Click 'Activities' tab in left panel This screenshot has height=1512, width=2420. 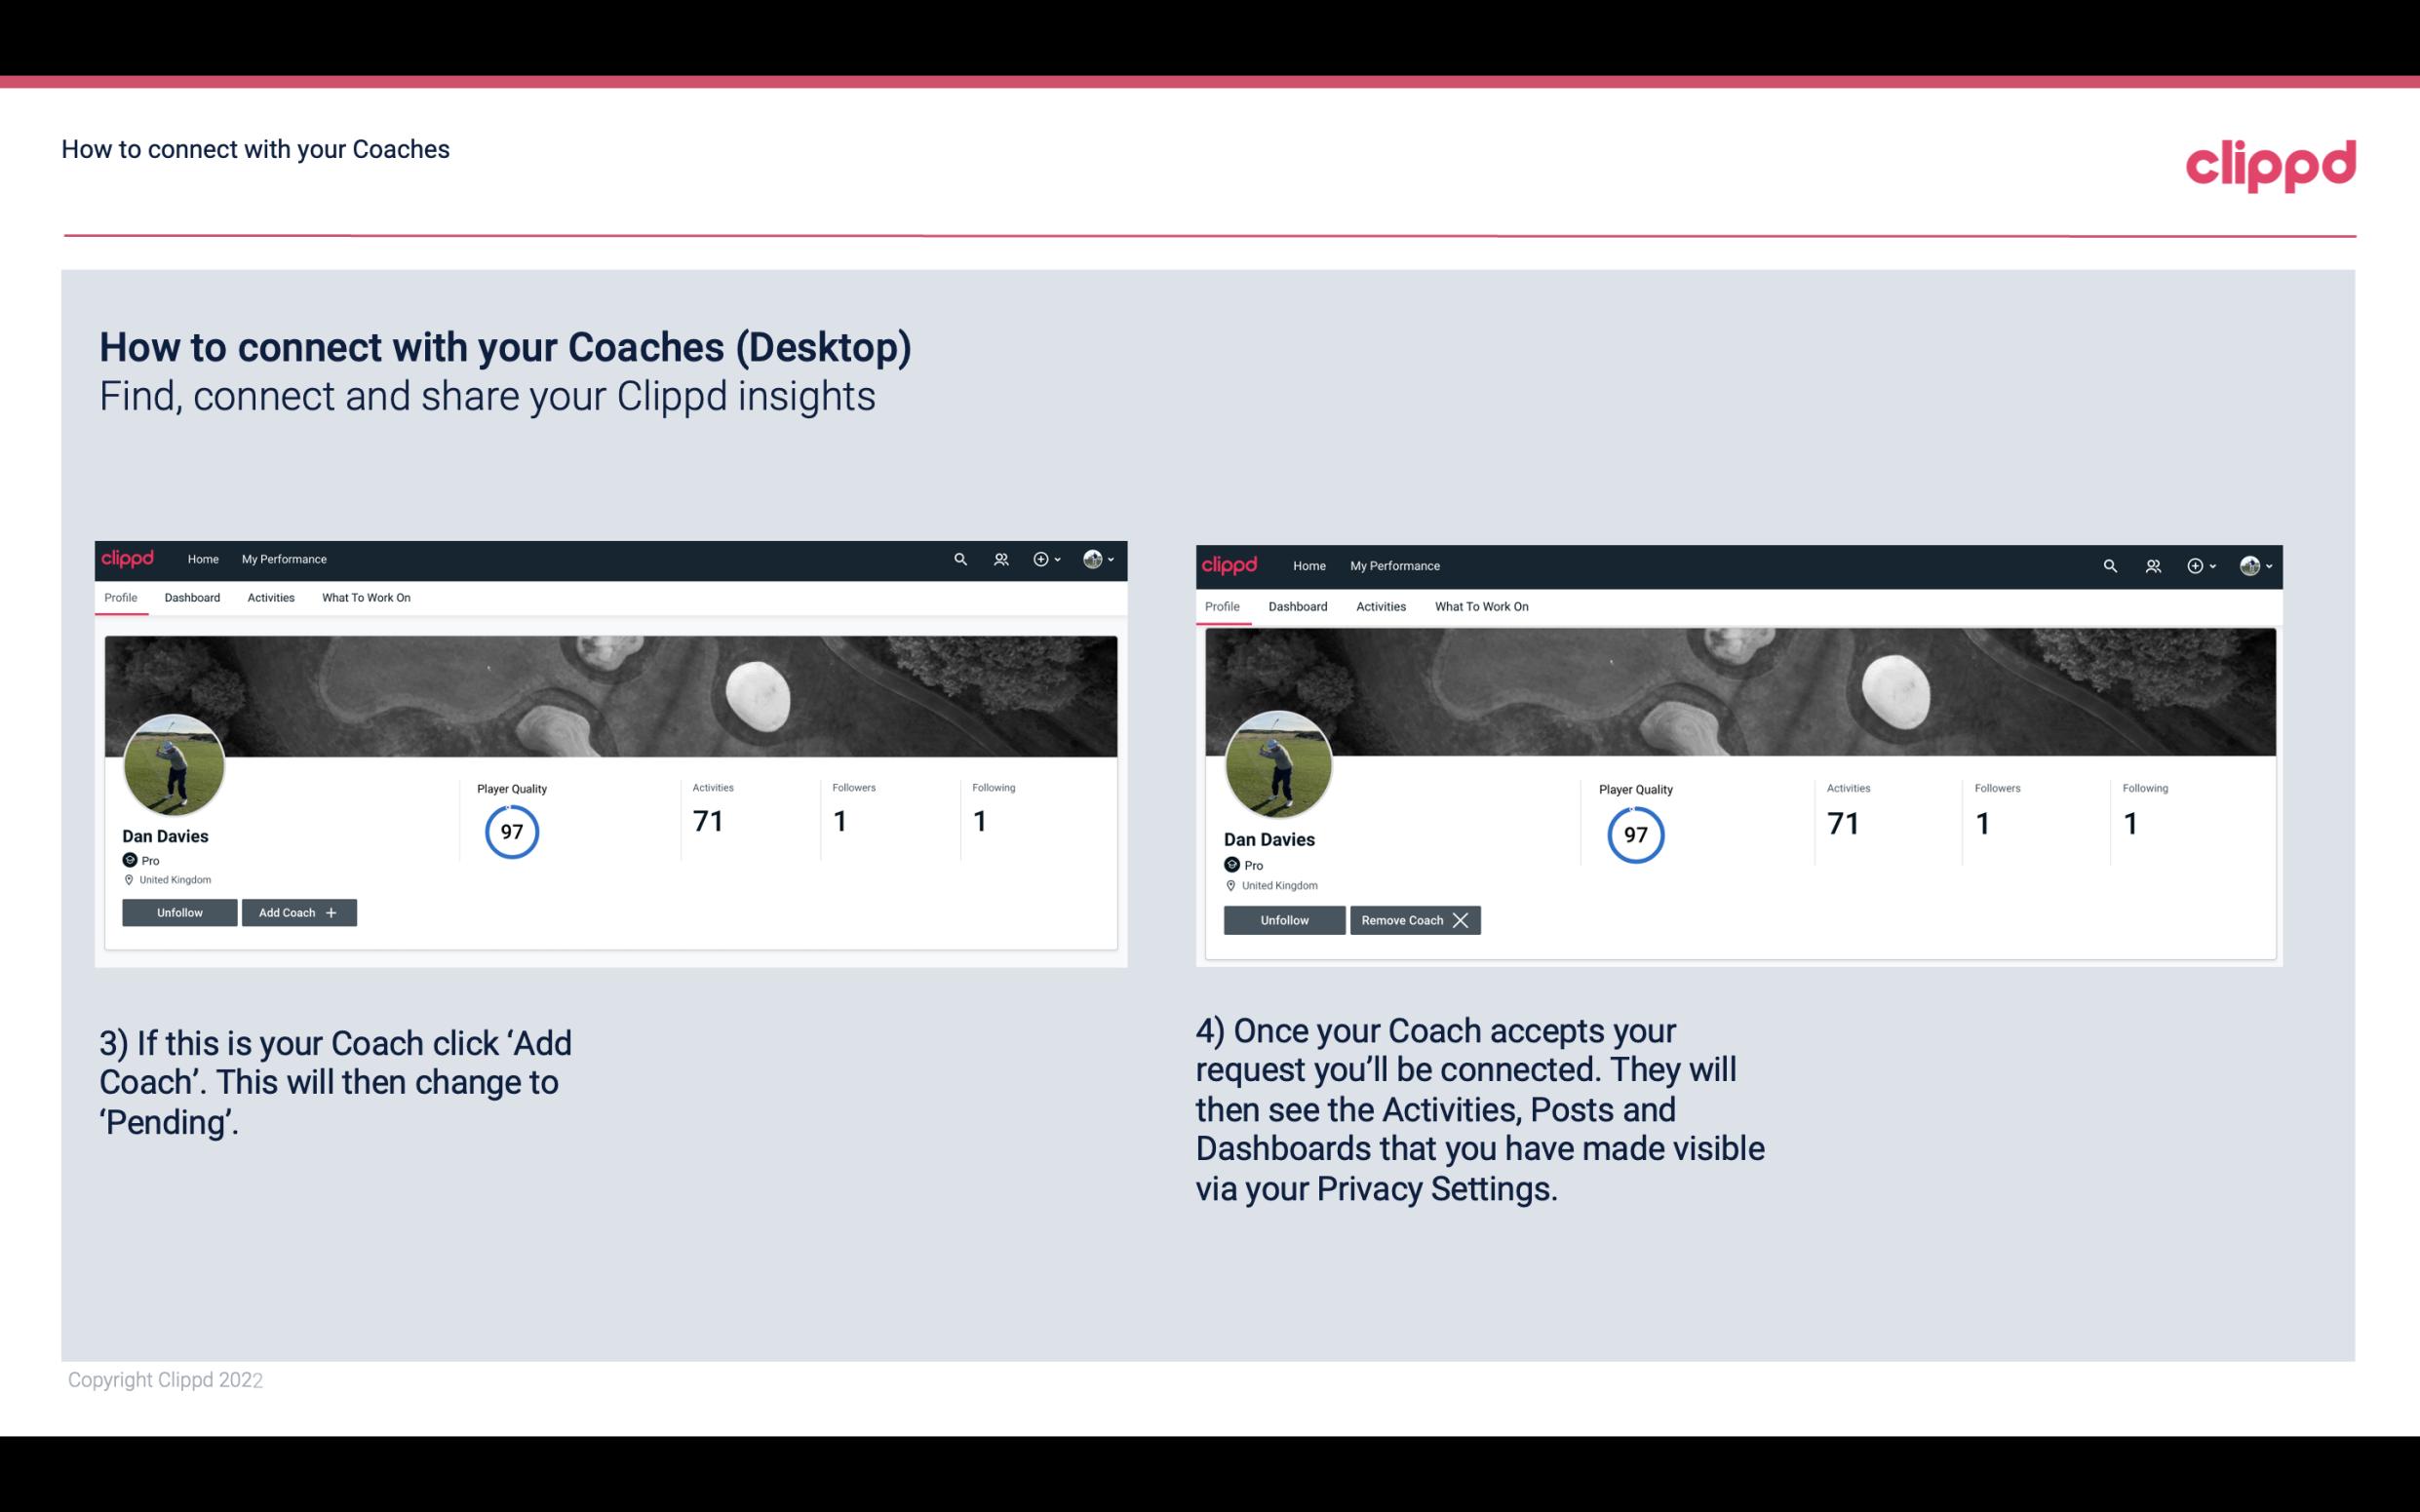tap(270, 598)
